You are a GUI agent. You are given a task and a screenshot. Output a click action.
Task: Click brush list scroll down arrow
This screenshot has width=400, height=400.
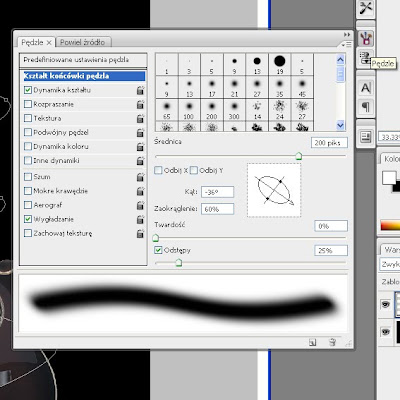(x=340, y=125)
